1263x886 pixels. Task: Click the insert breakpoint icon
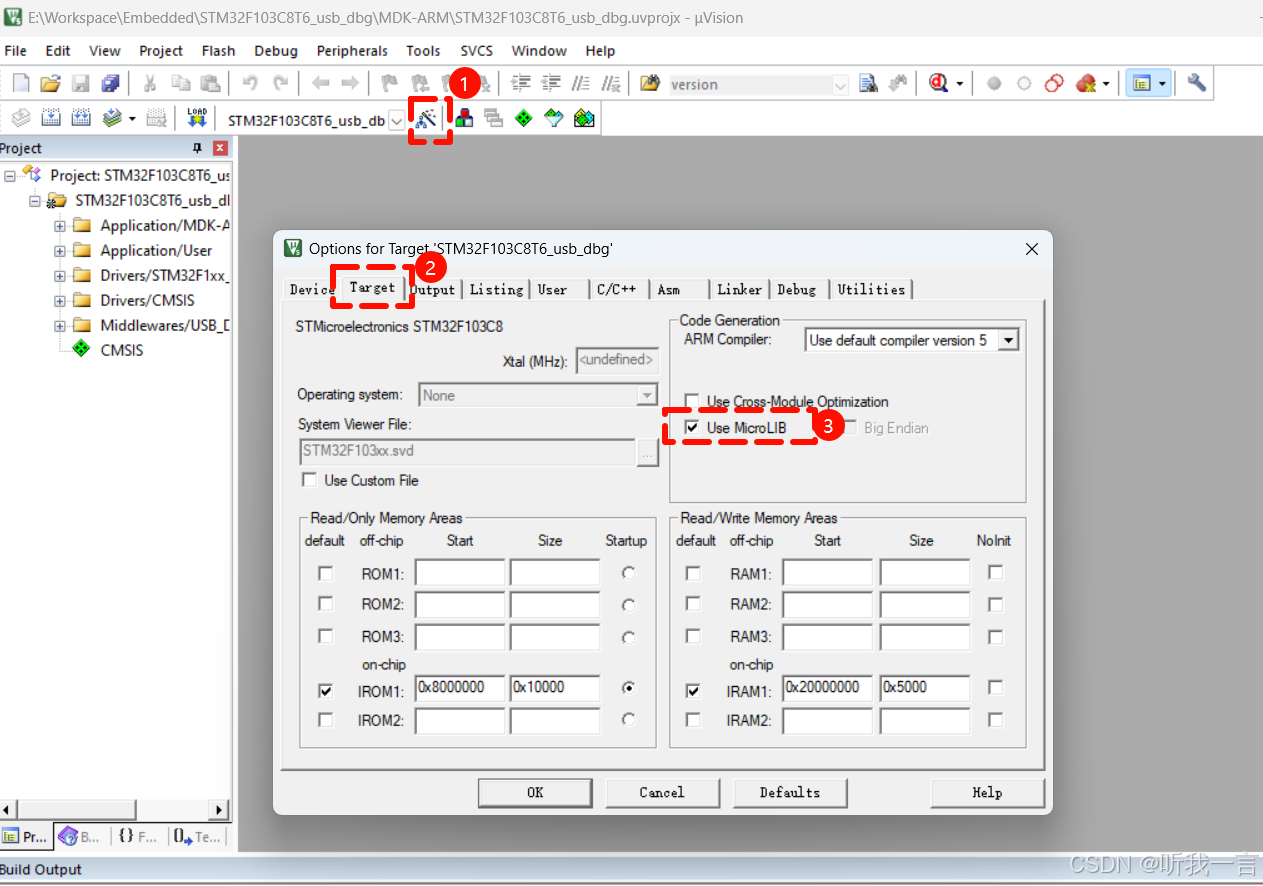[x=994, y=84]
